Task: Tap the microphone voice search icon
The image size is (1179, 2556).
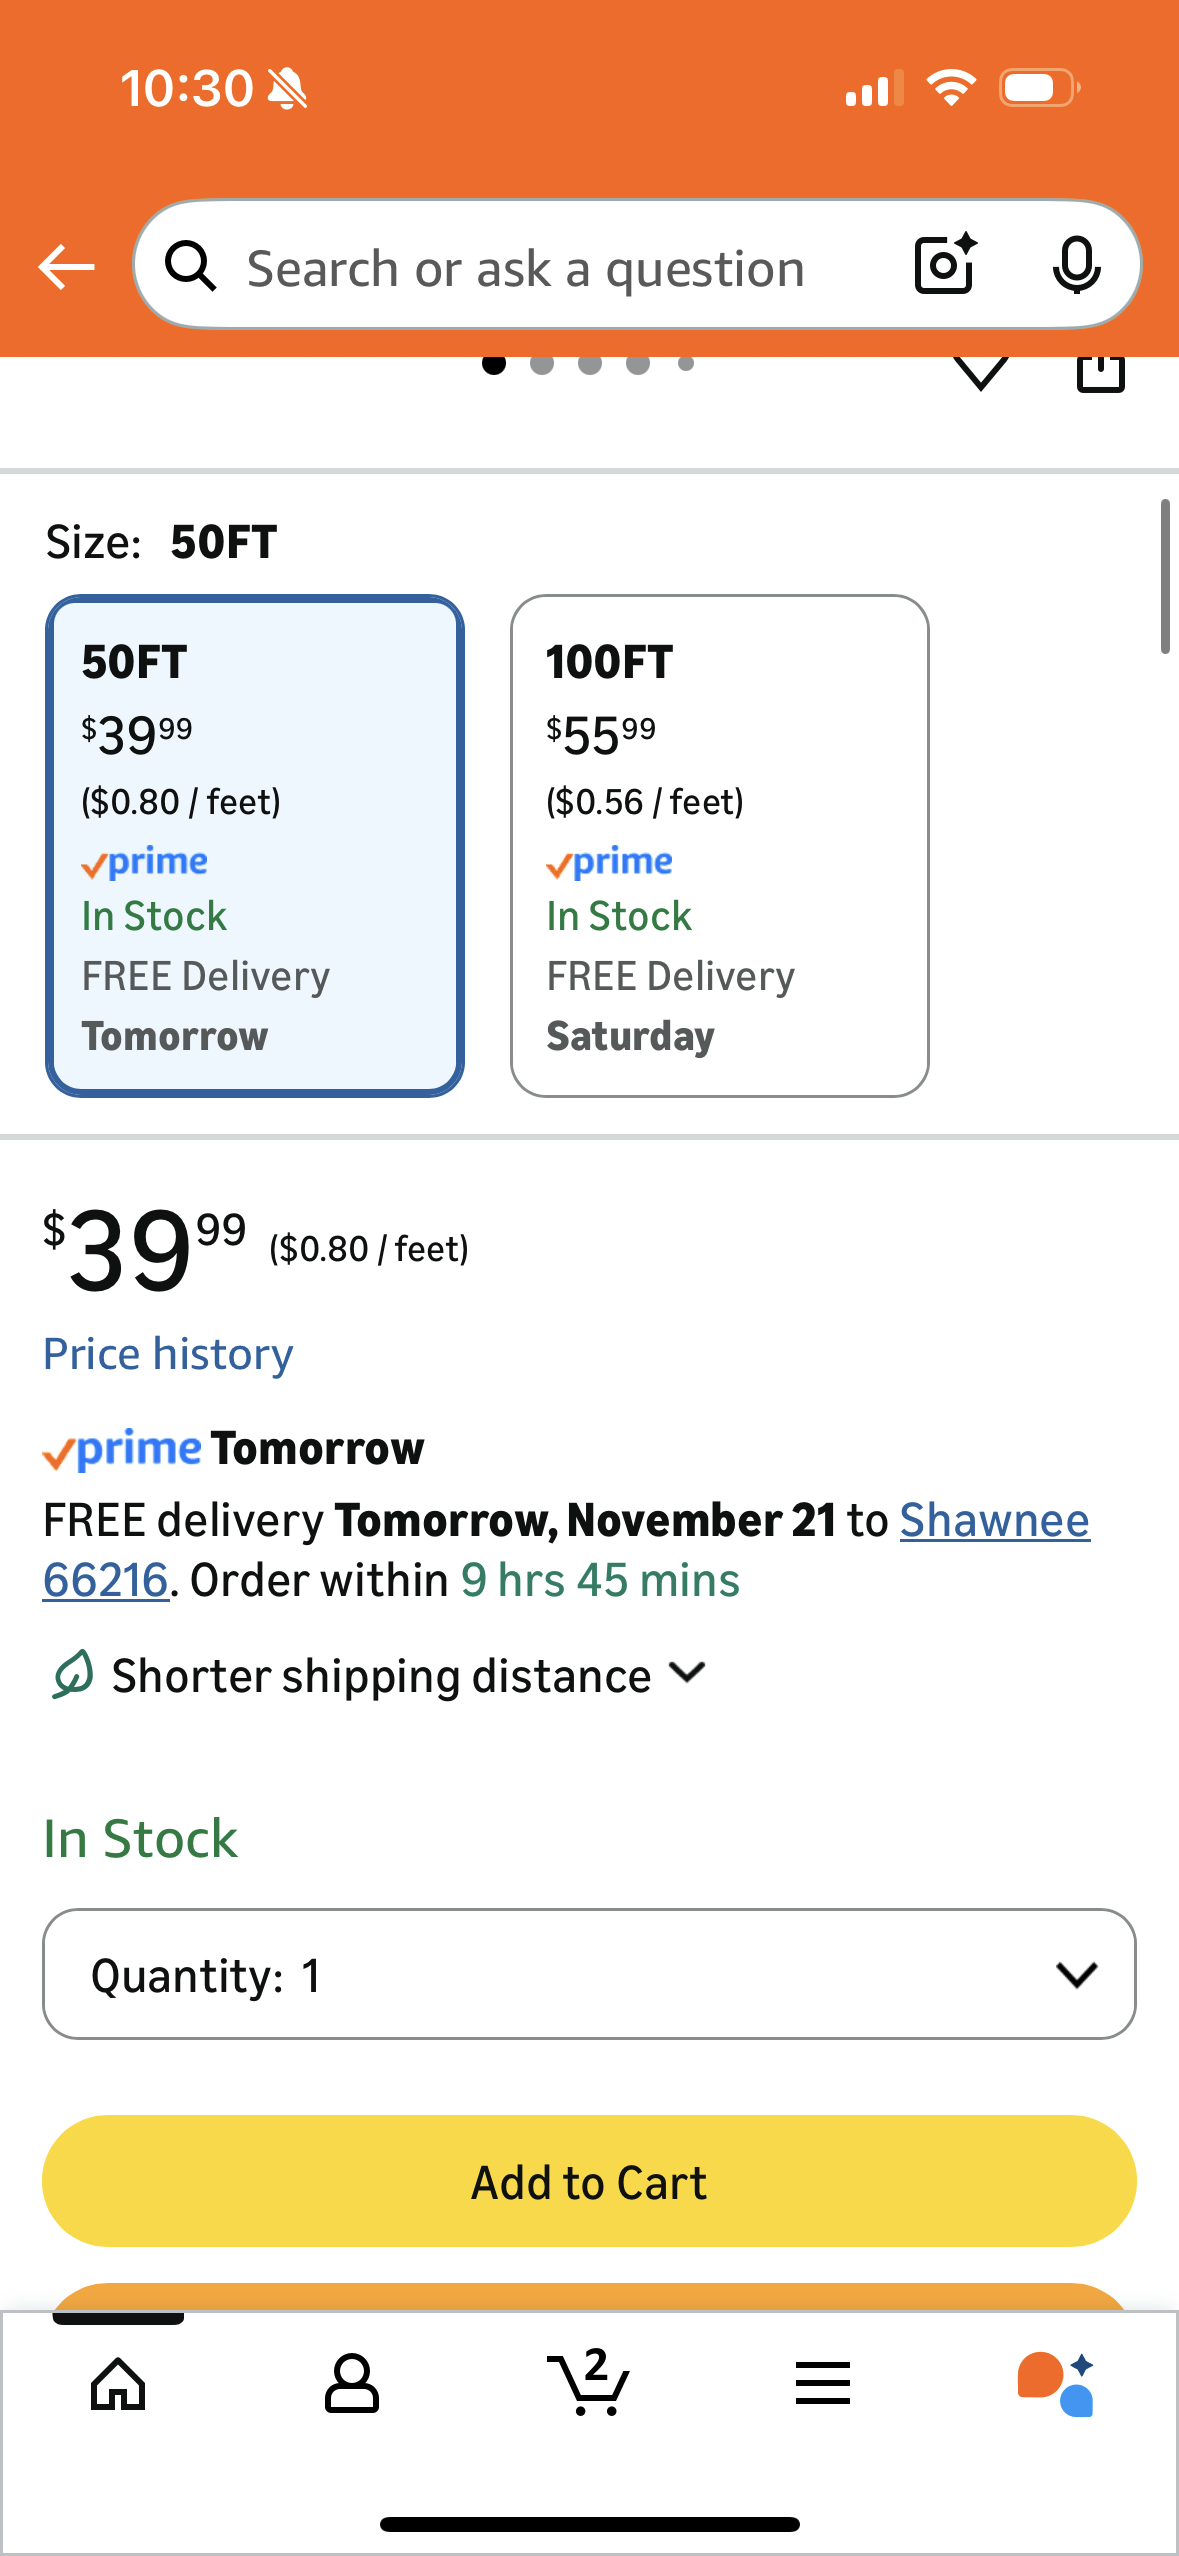Action: 1076,266
